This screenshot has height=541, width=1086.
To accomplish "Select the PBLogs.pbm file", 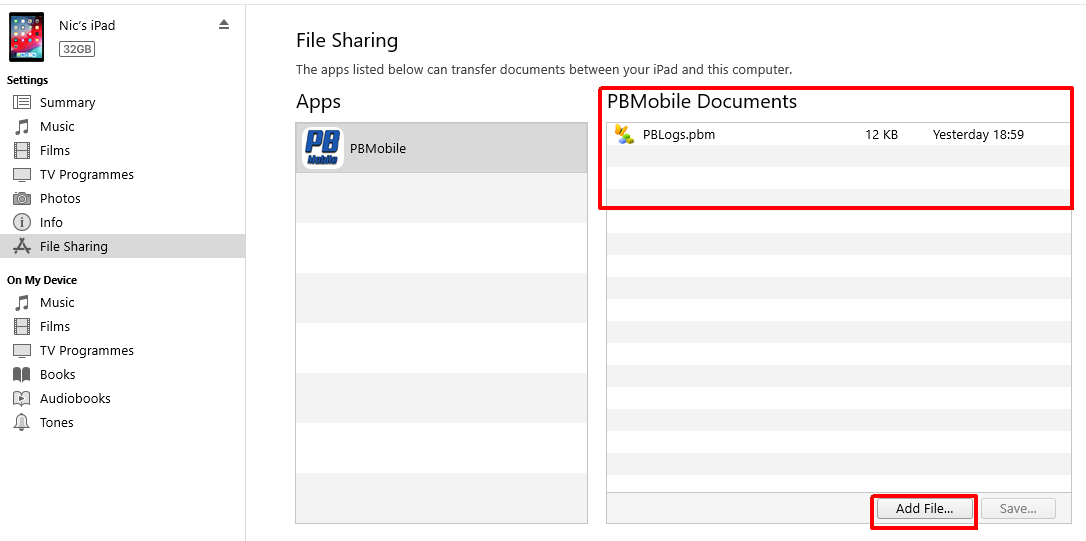I will tap(678, 134).
